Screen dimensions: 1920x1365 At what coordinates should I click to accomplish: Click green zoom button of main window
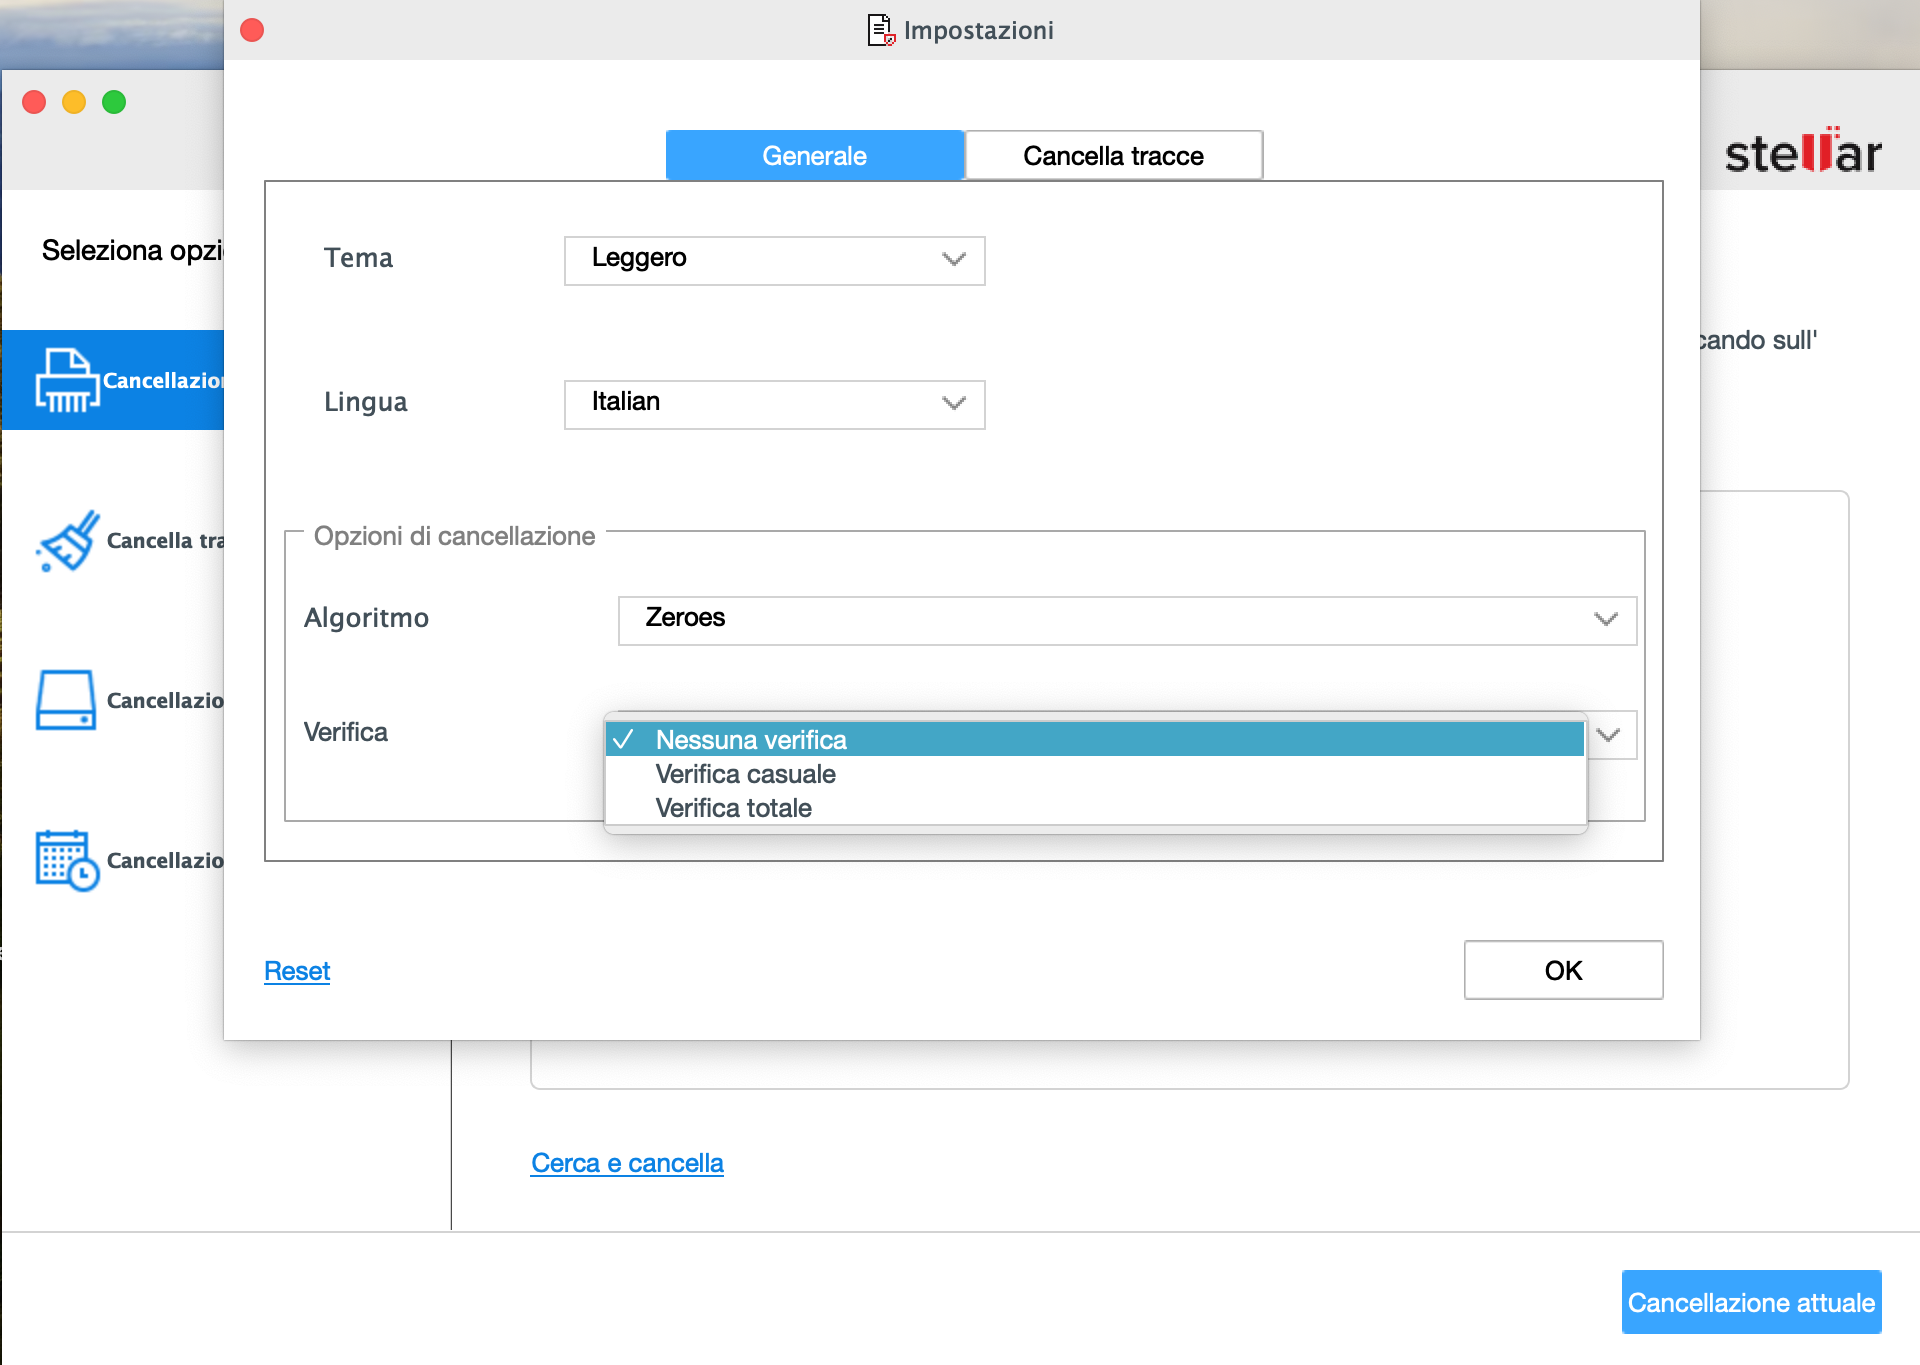click(x=114, y=102)
